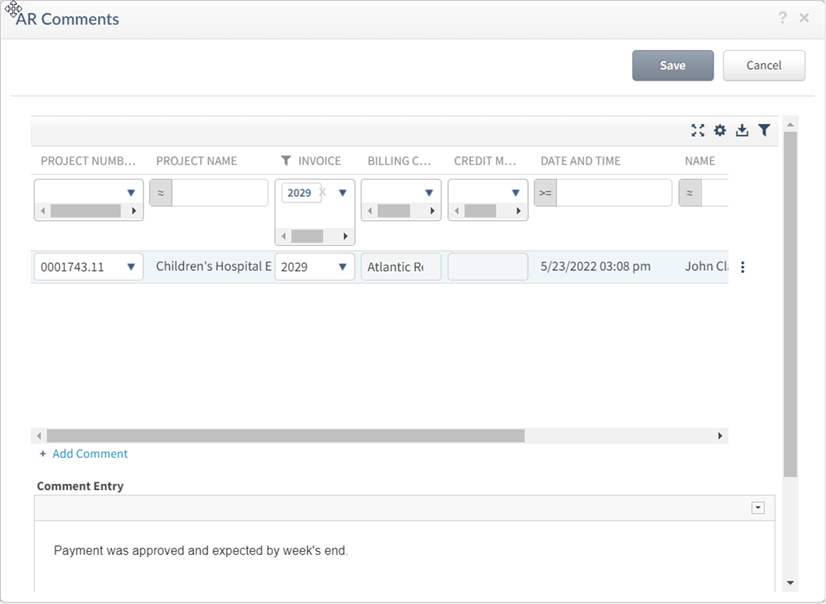
Task: Sort by Project Name column header
Action: click(x=196, y=161)
